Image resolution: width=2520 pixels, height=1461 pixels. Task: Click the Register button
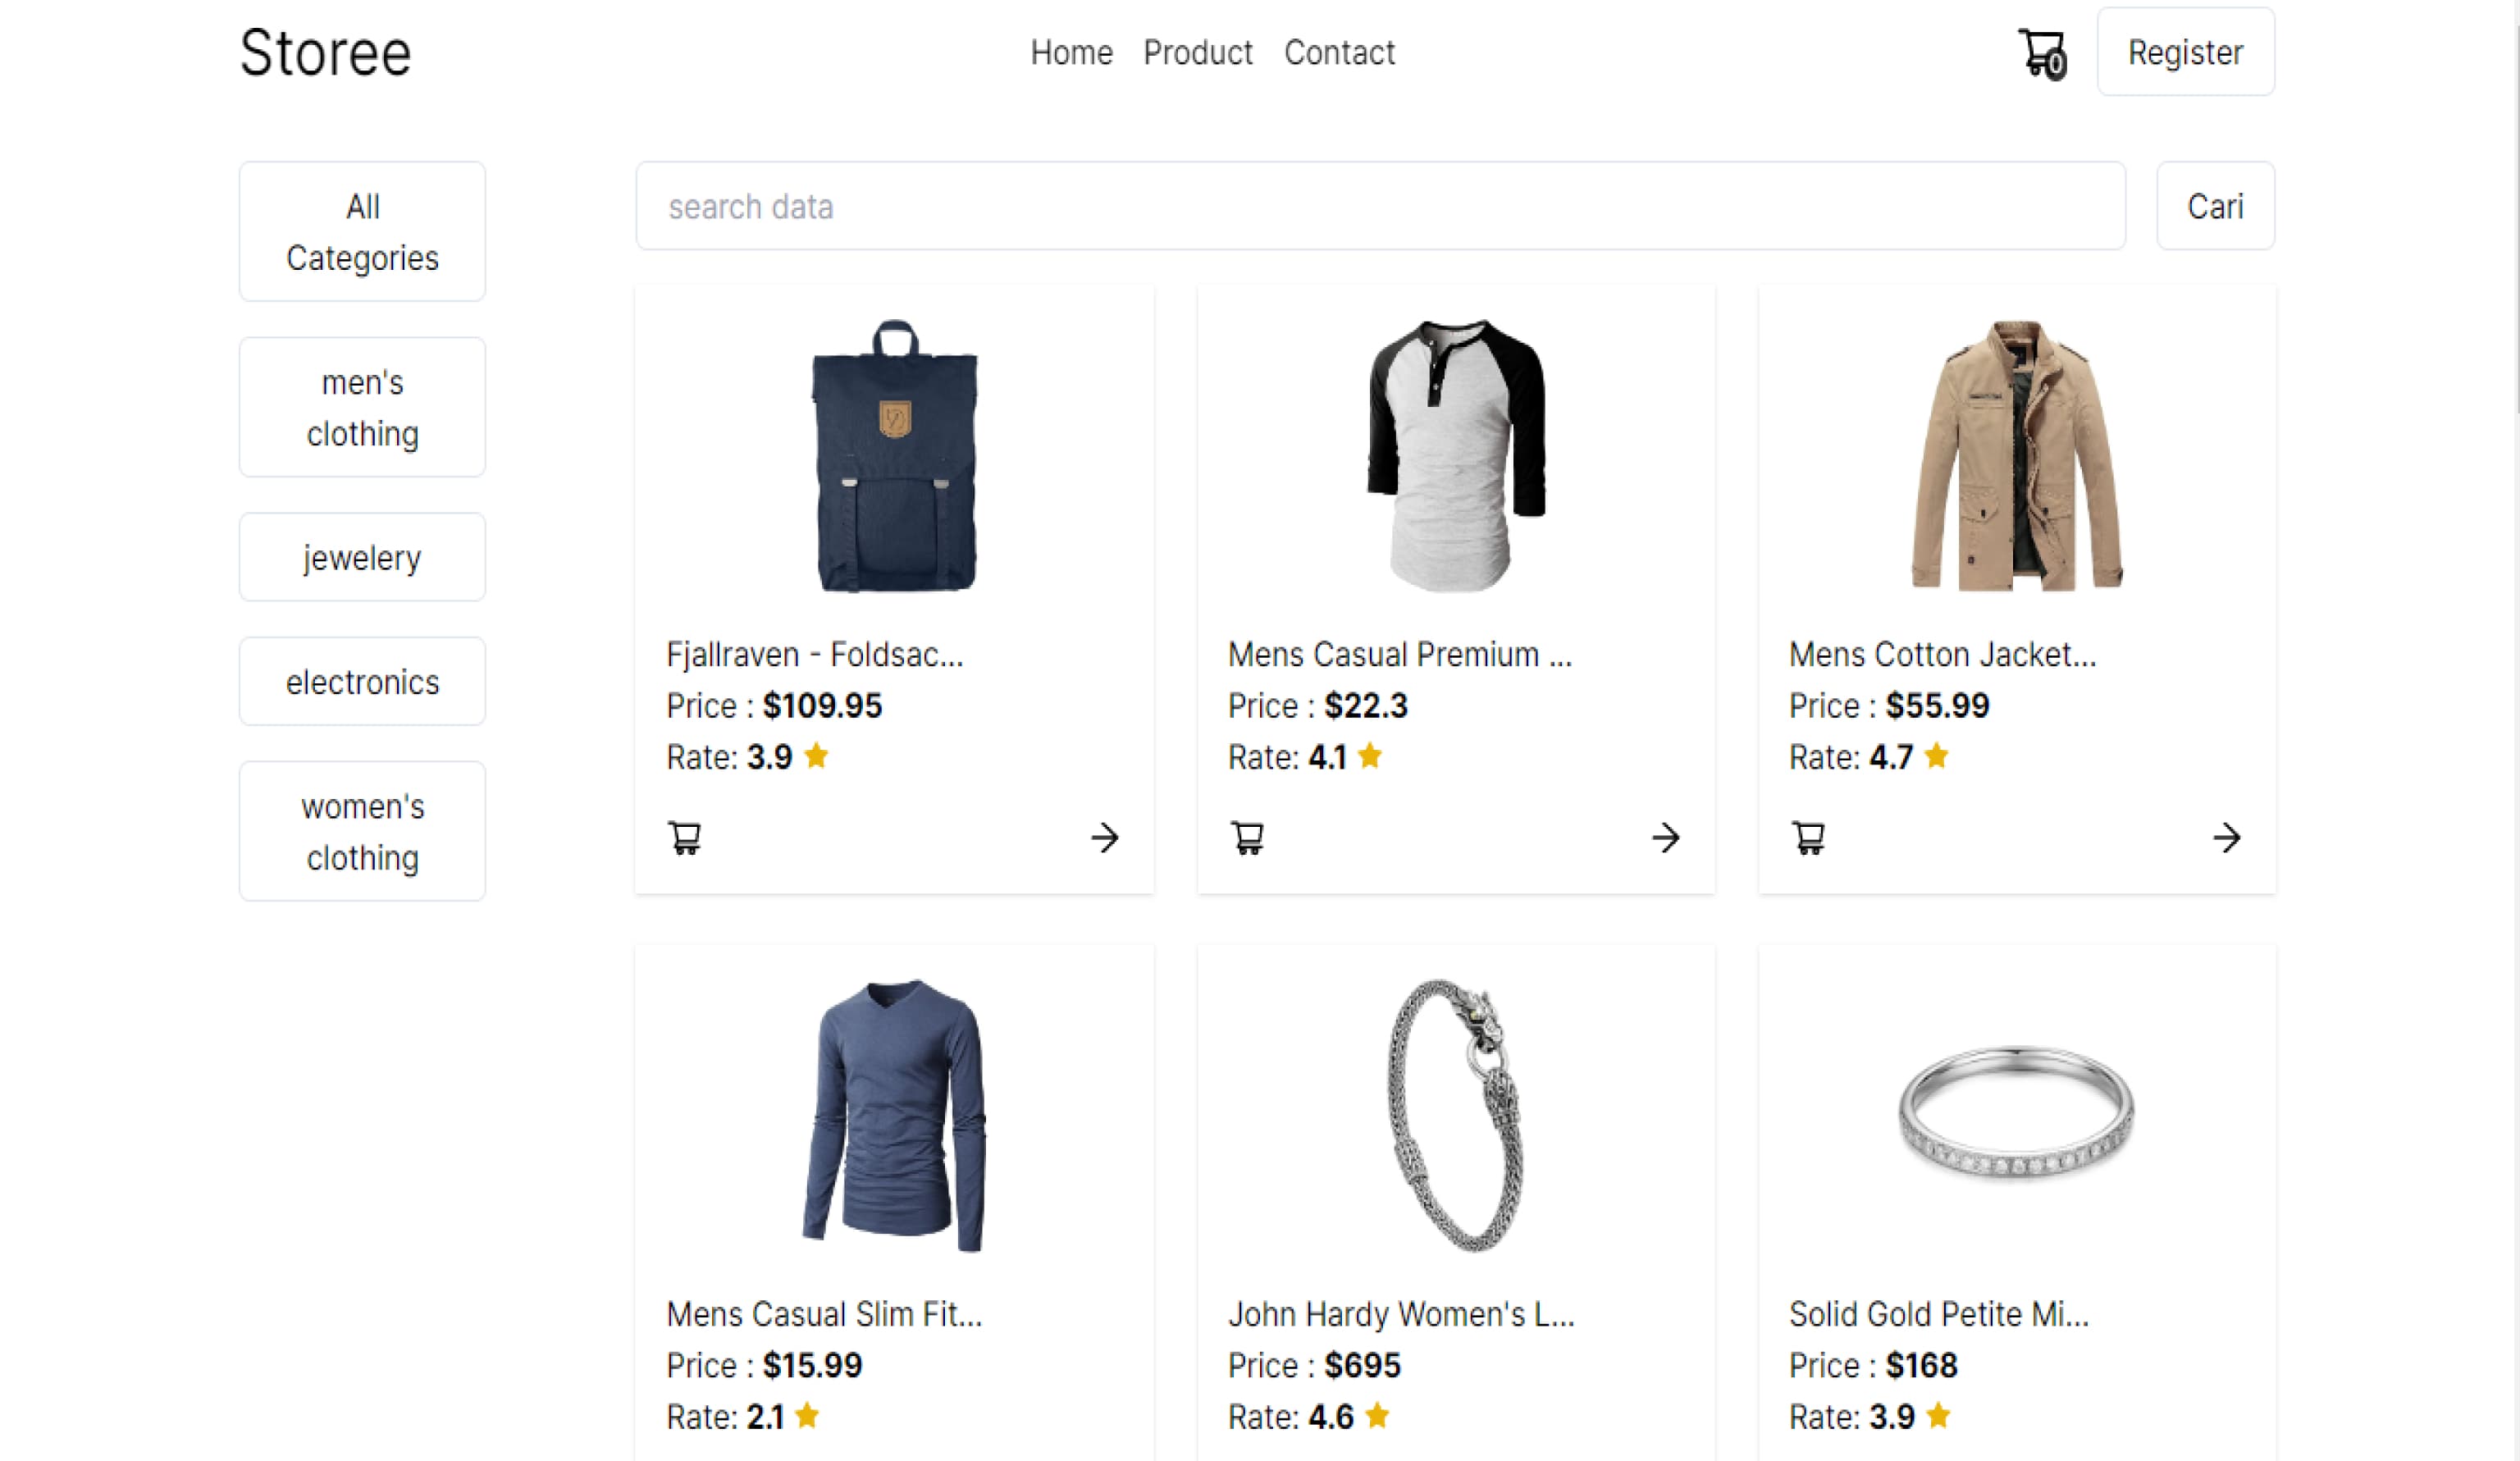coord(2185,52)
